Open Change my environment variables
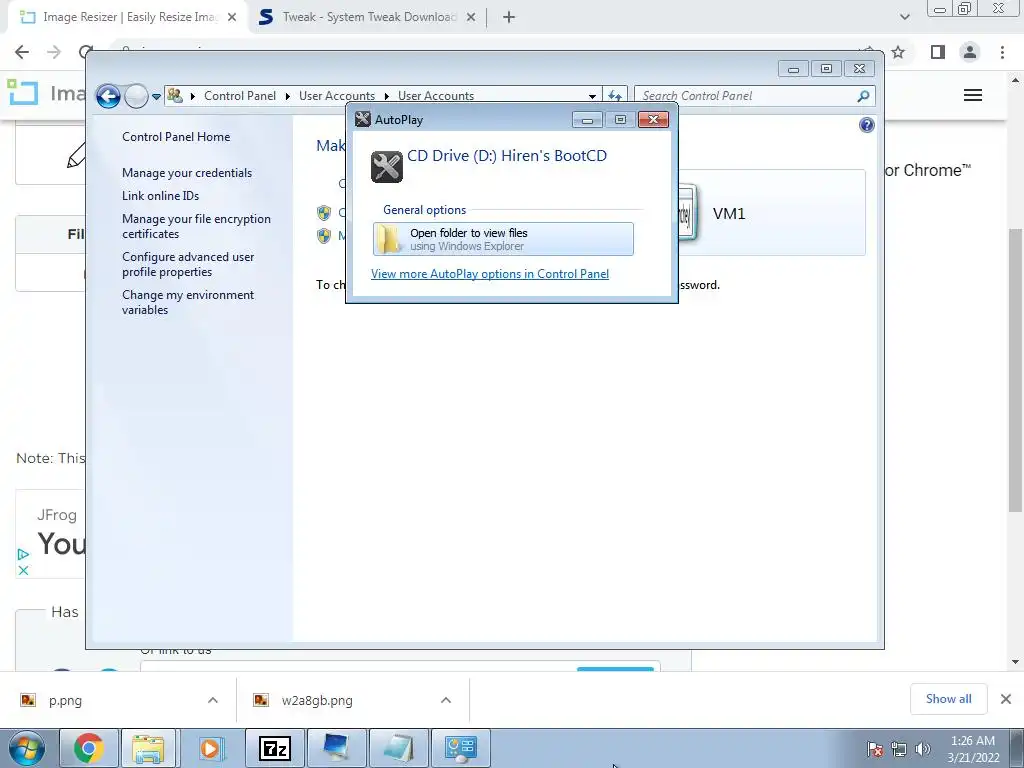The height and width of the screenshot is (768, 1024). (x=188, y=302)
